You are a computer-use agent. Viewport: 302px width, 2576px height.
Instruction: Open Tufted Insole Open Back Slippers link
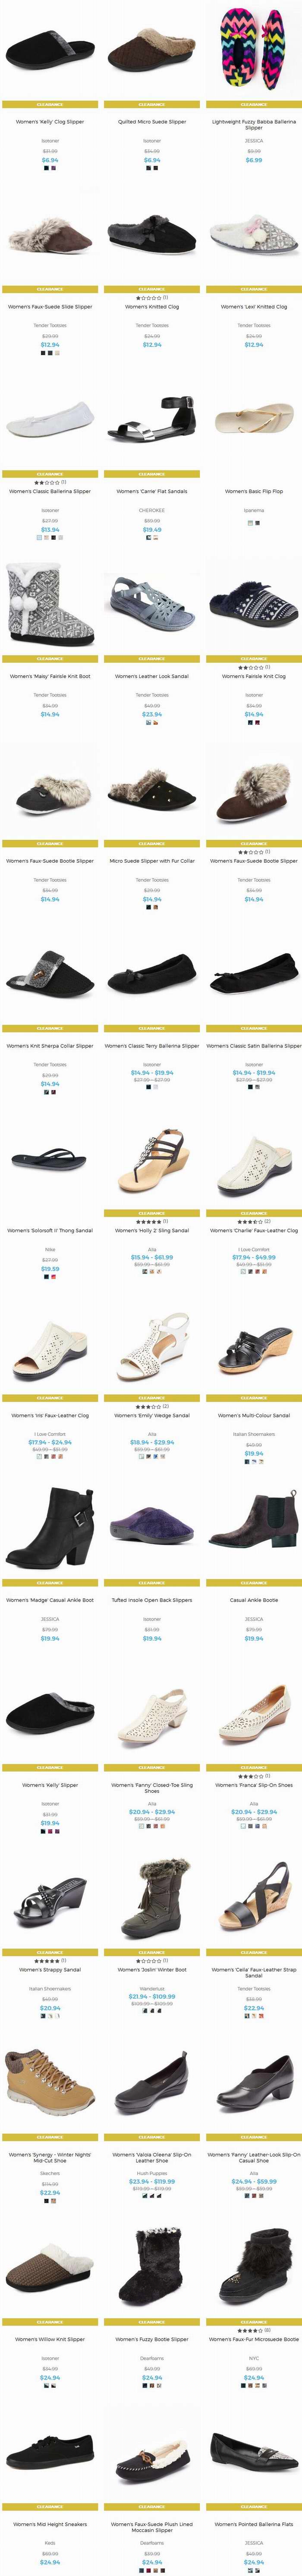tap(152, 1600)
